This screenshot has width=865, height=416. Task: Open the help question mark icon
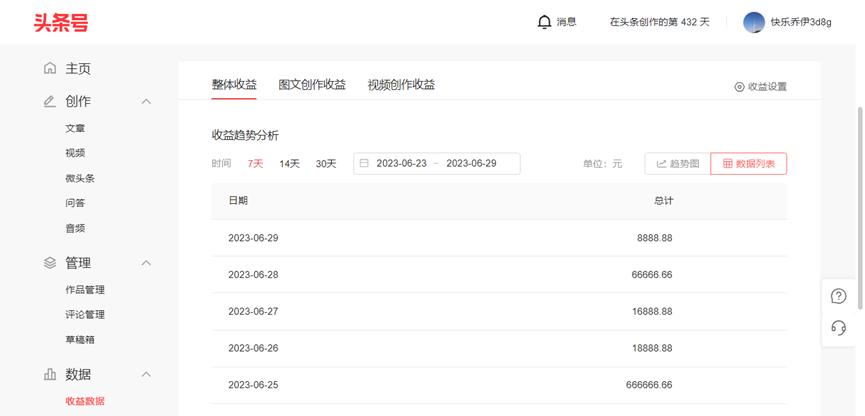coord(839,296)
